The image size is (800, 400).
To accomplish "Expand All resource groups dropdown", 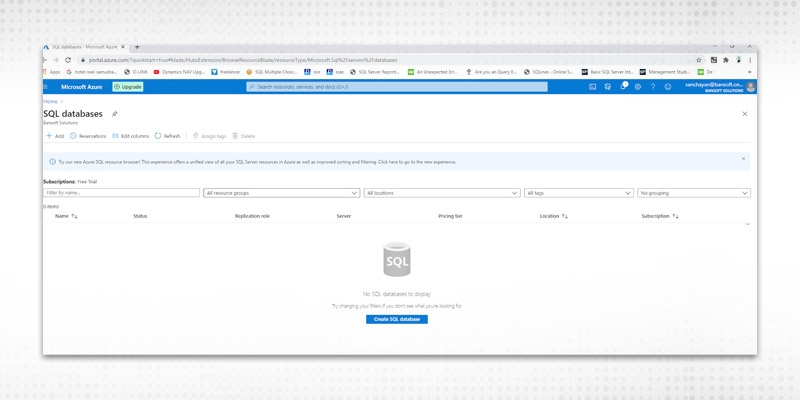I will click(x=282, y=193).
